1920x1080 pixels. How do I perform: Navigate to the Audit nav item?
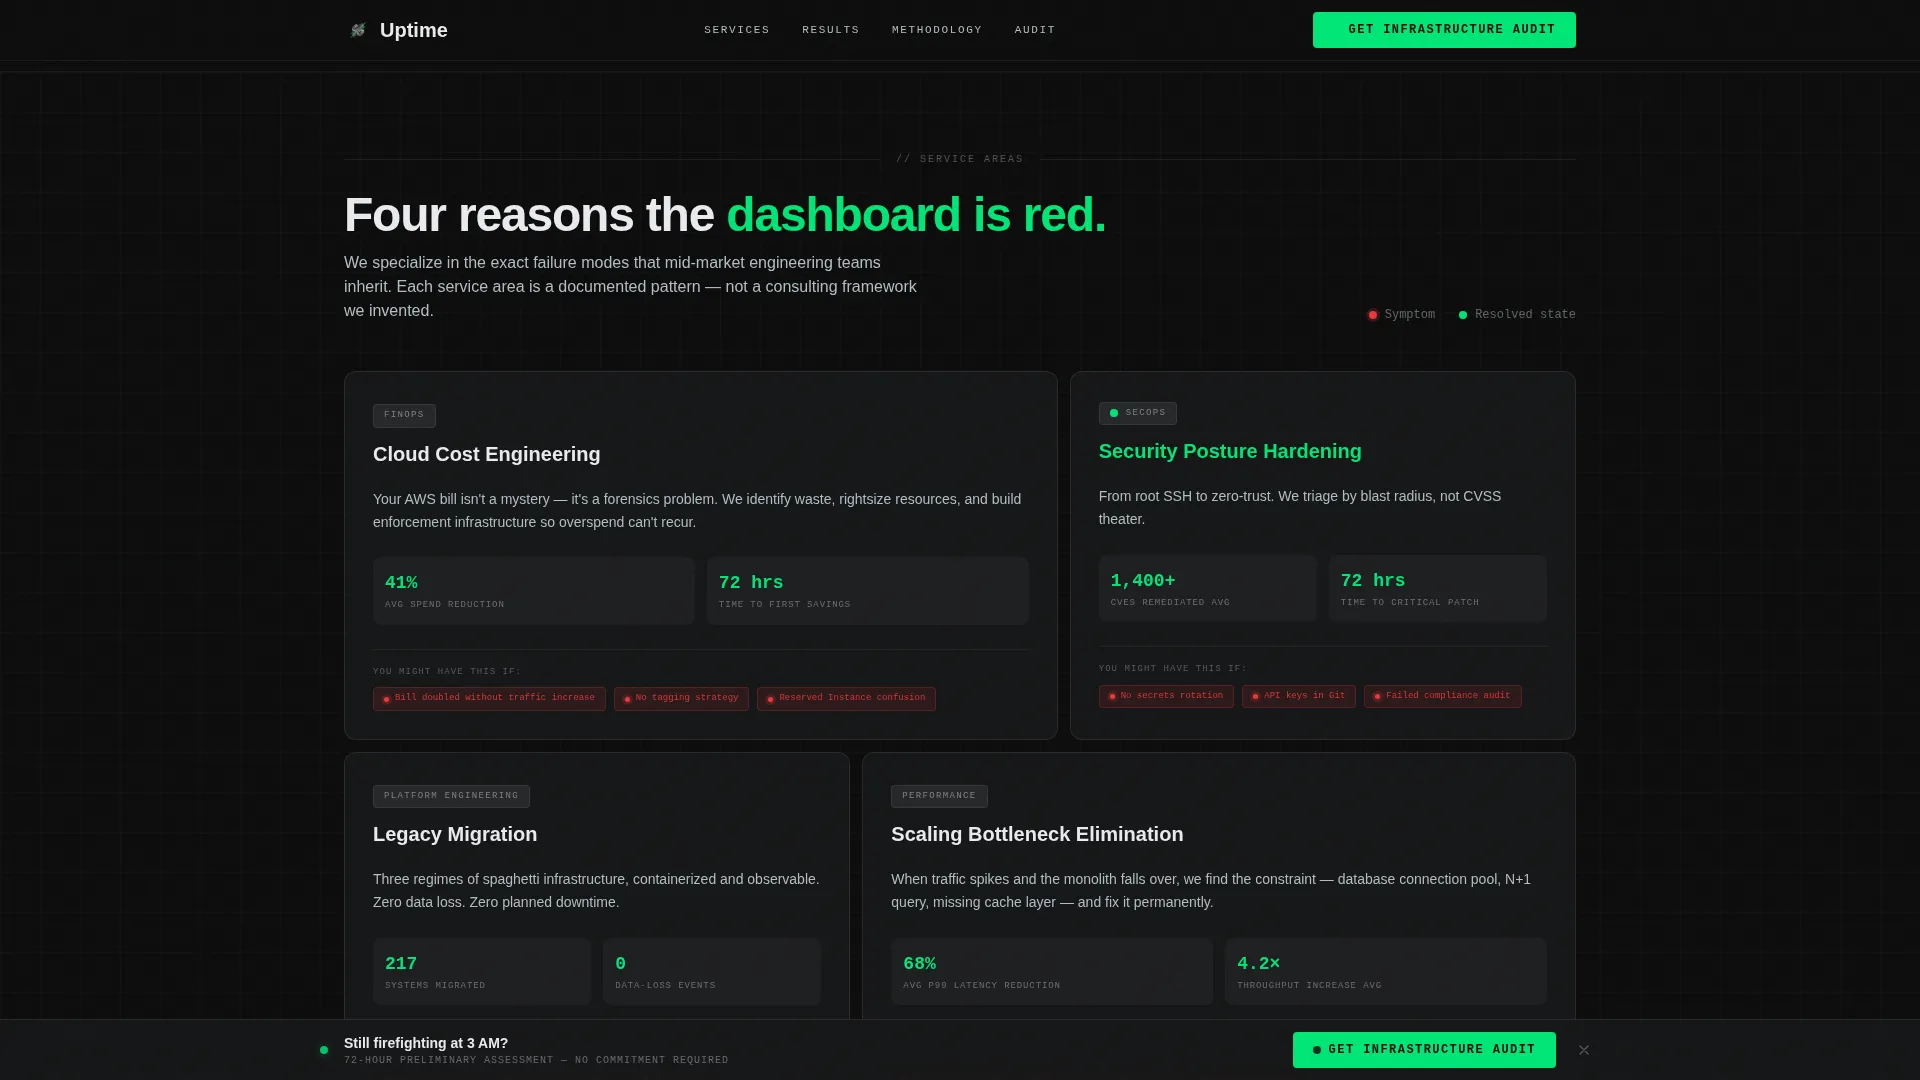[x=1035, y=30]
